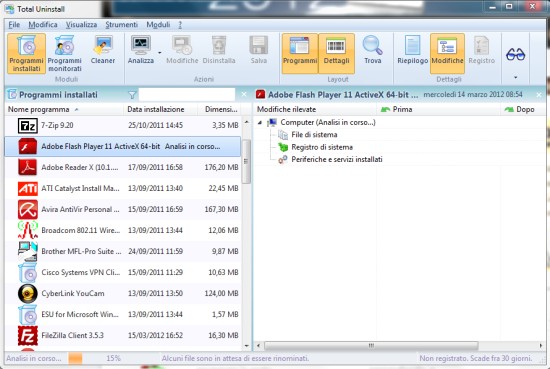
Task: Select Periferiche e servizi installati item
Action: click(337, 159)
